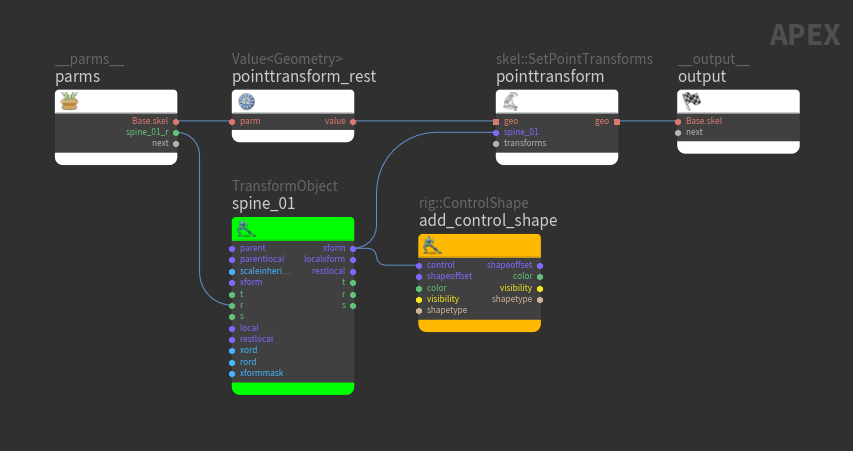Click the t input port on spine_01

[232, 294]
